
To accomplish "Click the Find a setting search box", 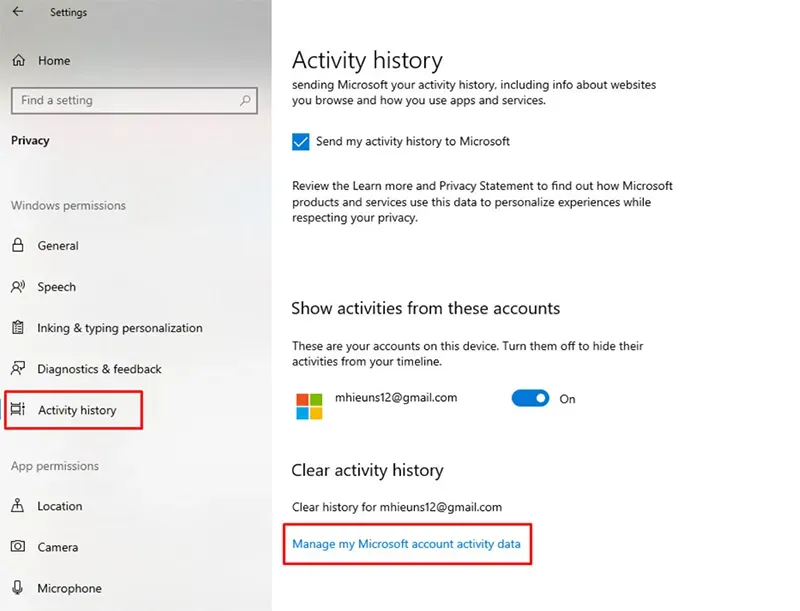I will (125, 100).
